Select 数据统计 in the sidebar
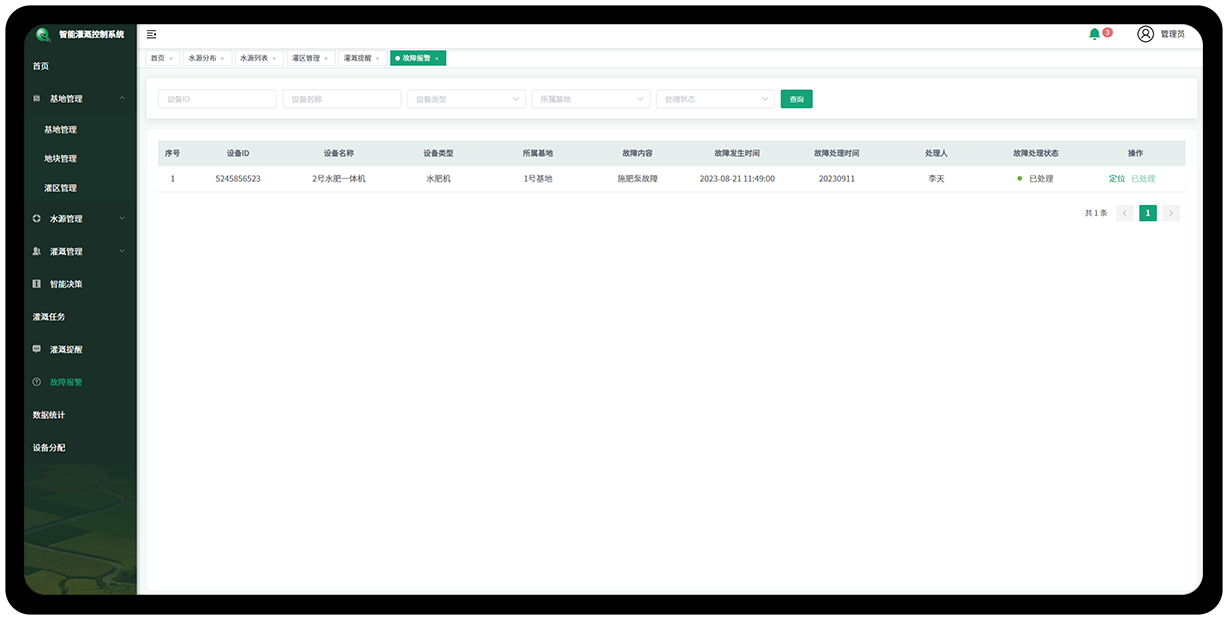The height and width of the screenshot is (620, 1228). 49,415
